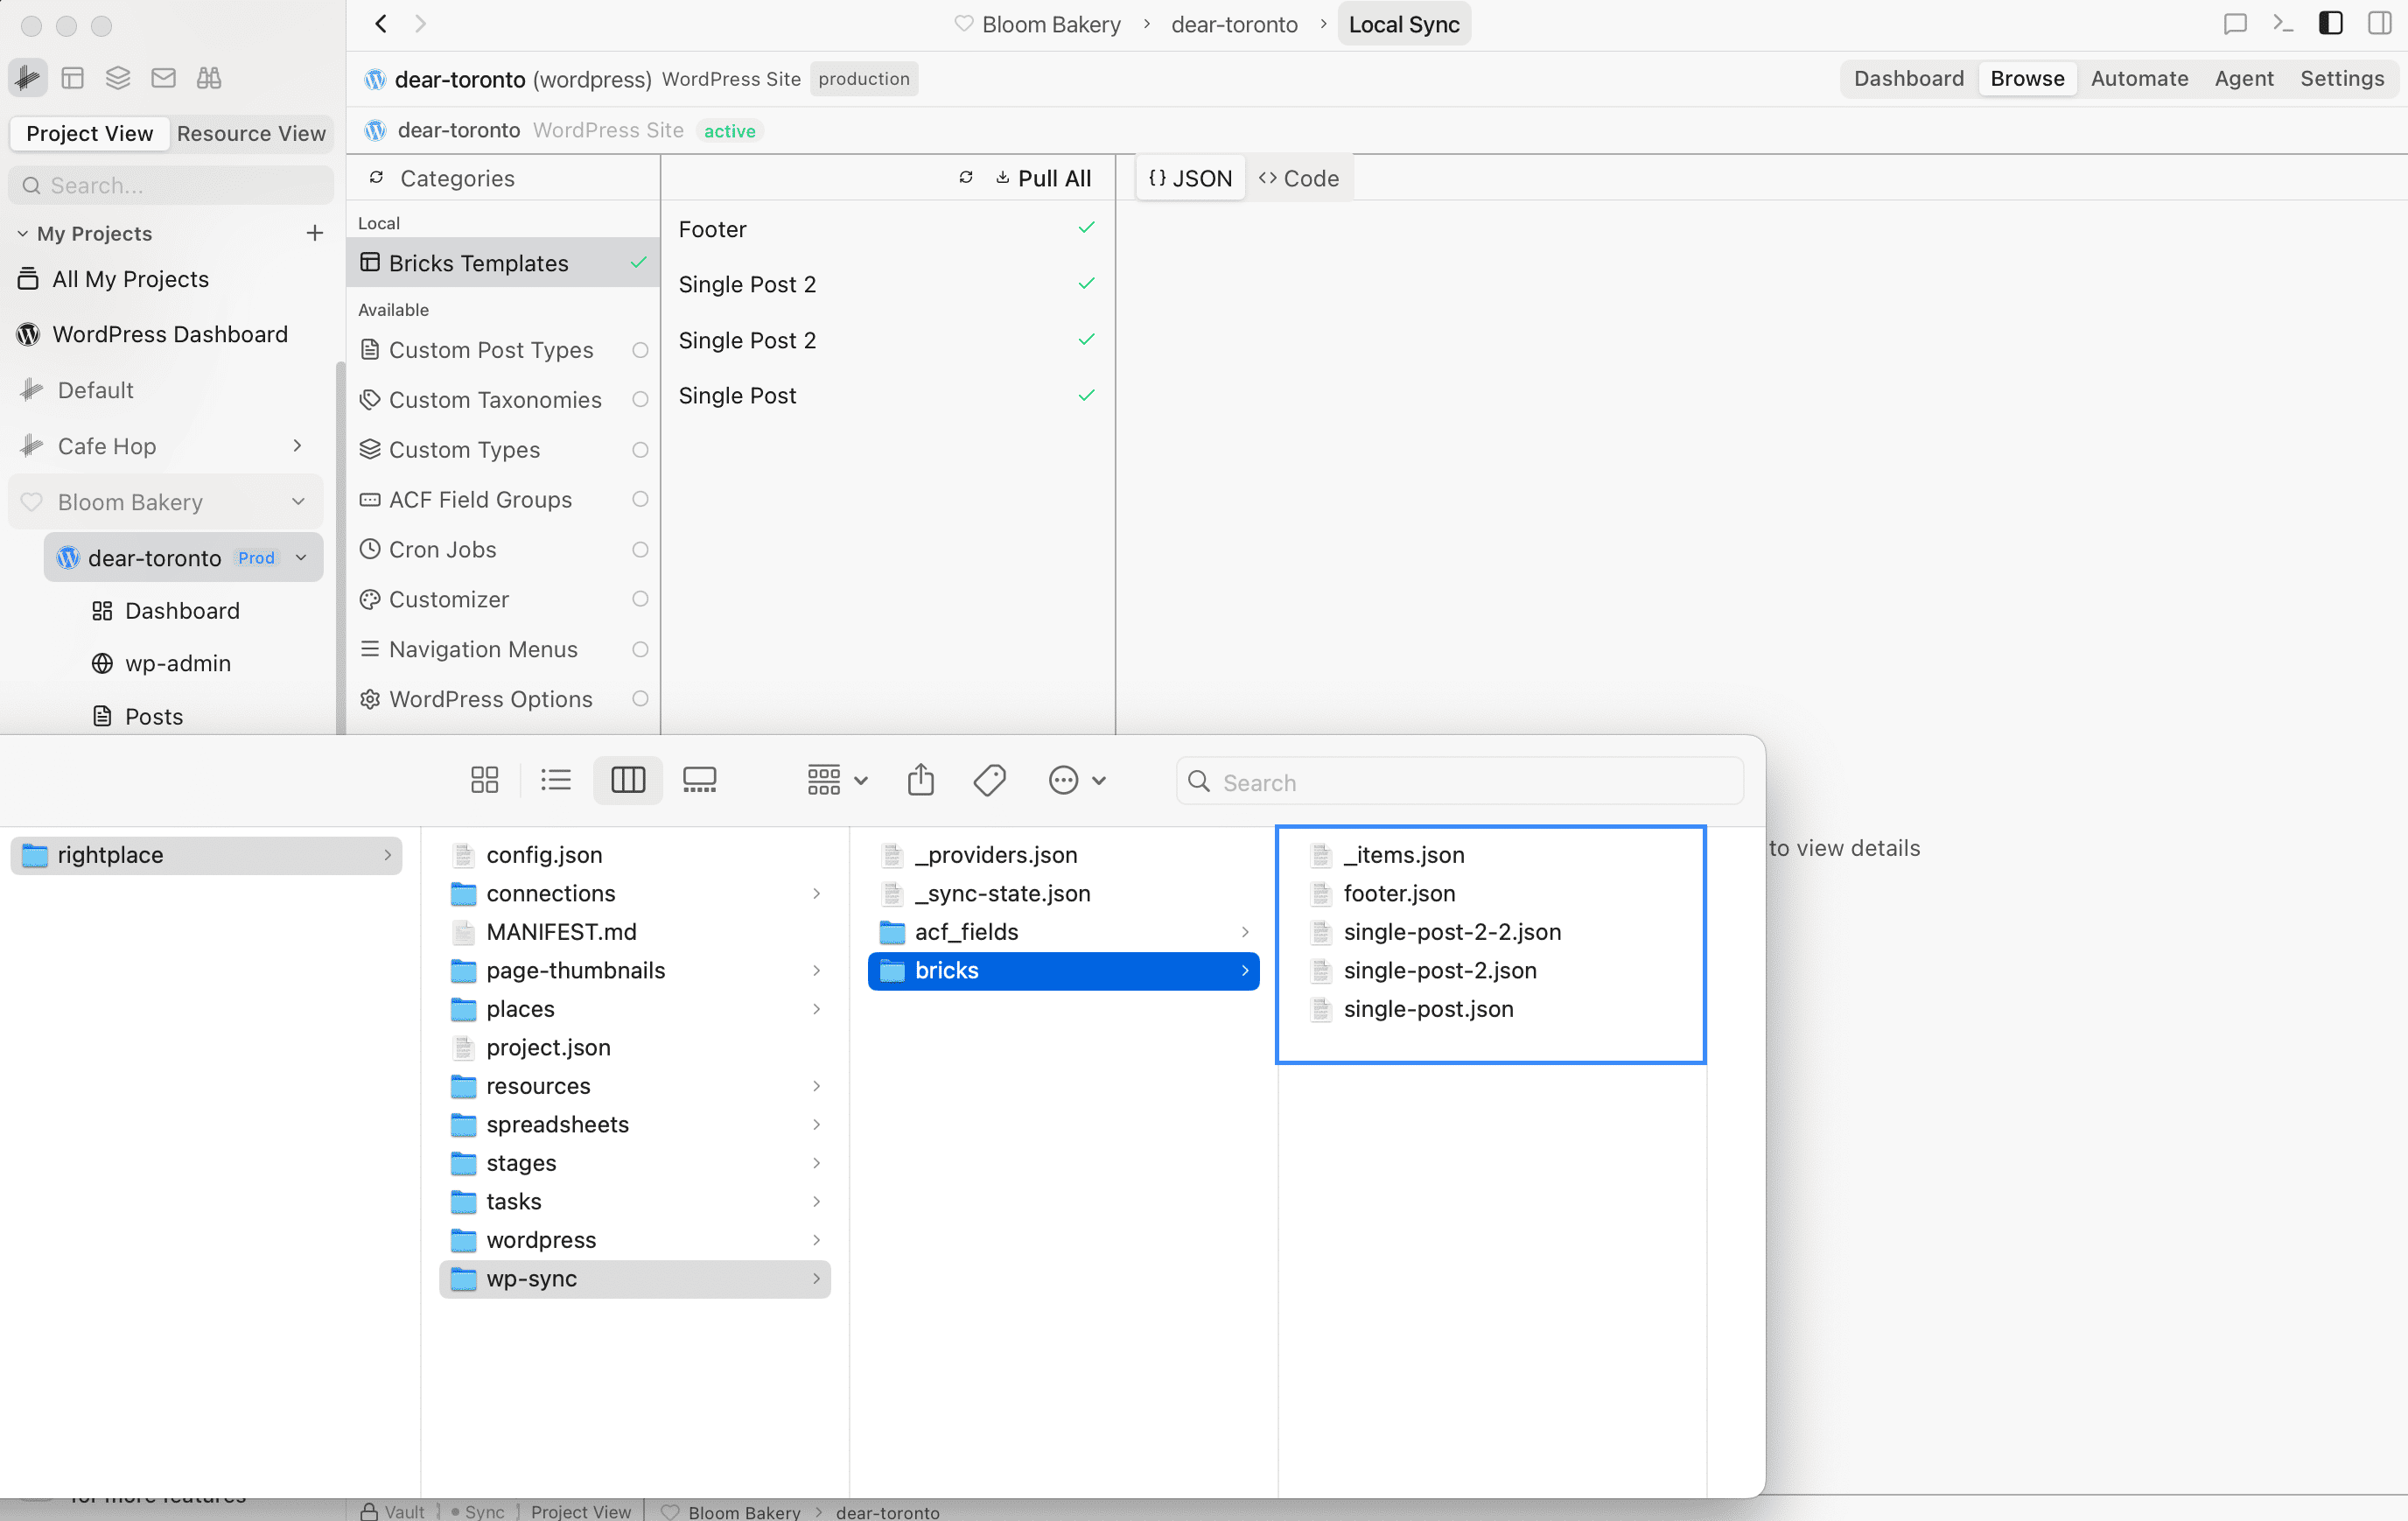2408x1521 pixels.
Task: Switch Finder to gallery view
Action: pos(700,780)
